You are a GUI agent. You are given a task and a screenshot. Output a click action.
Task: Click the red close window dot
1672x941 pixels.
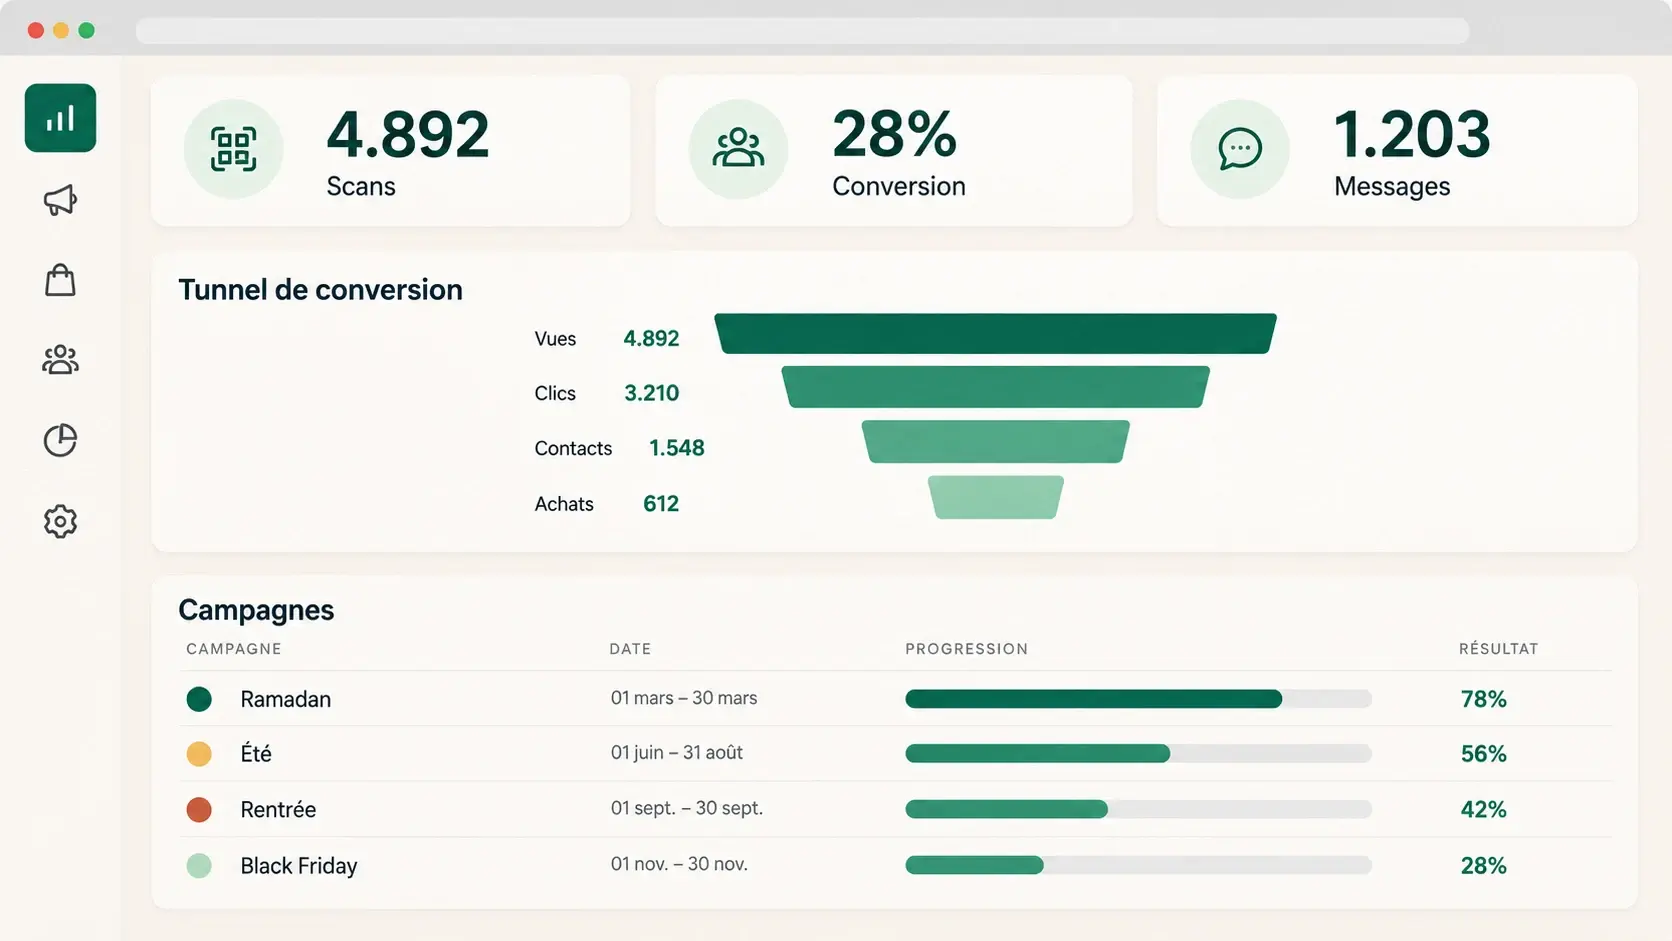point(36,30)
